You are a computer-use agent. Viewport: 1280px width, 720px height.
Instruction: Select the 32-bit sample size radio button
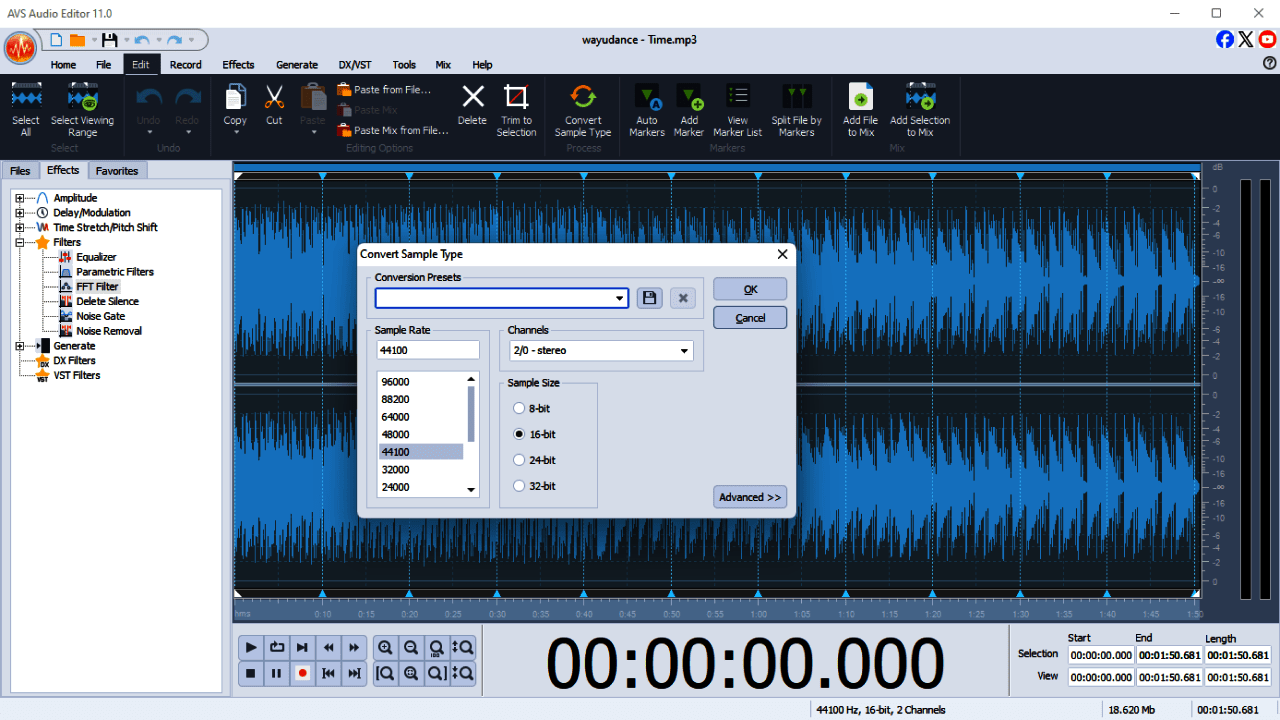pyautogui.click(x=519, y=486)
